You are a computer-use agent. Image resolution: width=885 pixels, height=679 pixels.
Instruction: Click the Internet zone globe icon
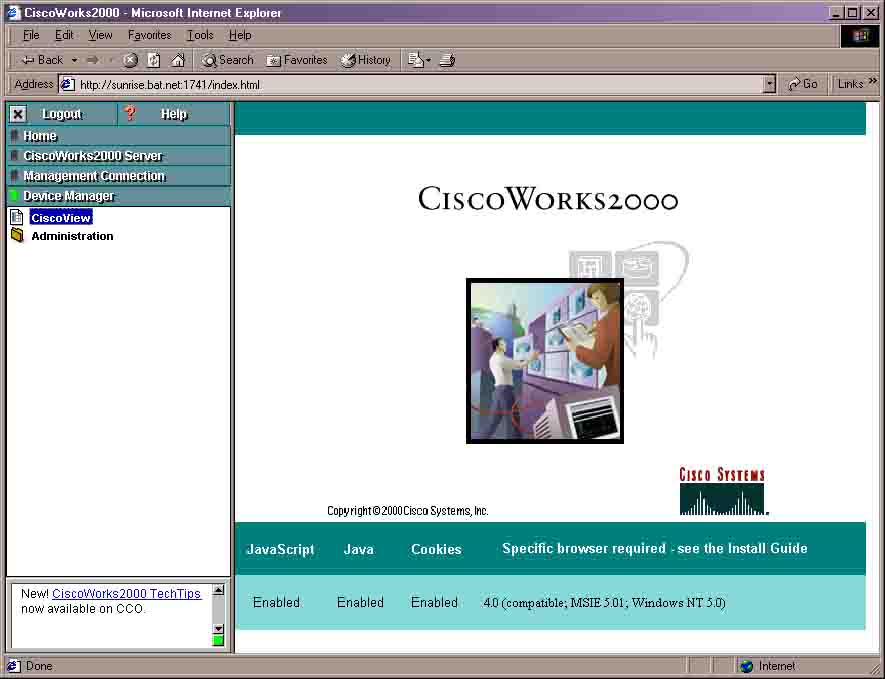click(746, 666)
